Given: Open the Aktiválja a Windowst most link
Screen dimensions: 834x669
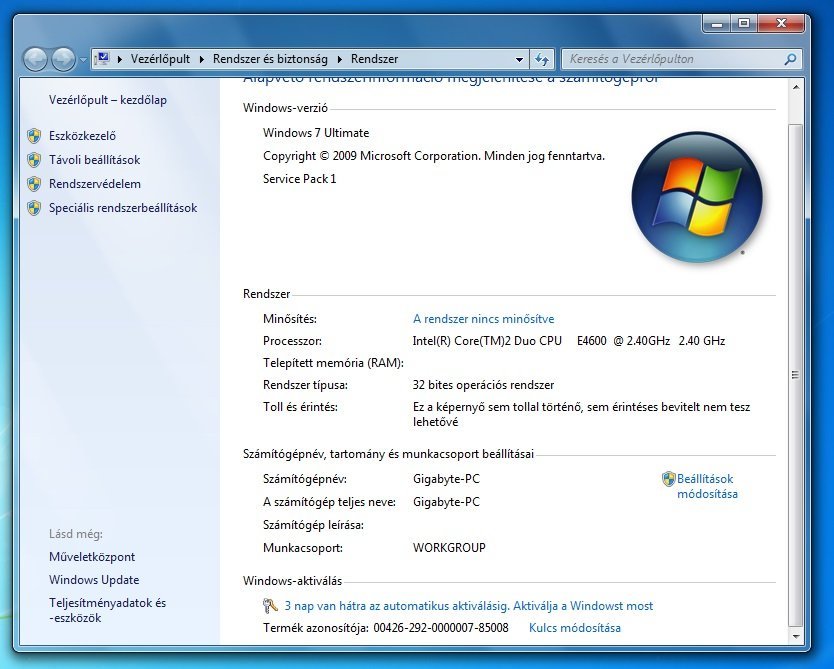Looking at the screenshot, I should point(469,606).
